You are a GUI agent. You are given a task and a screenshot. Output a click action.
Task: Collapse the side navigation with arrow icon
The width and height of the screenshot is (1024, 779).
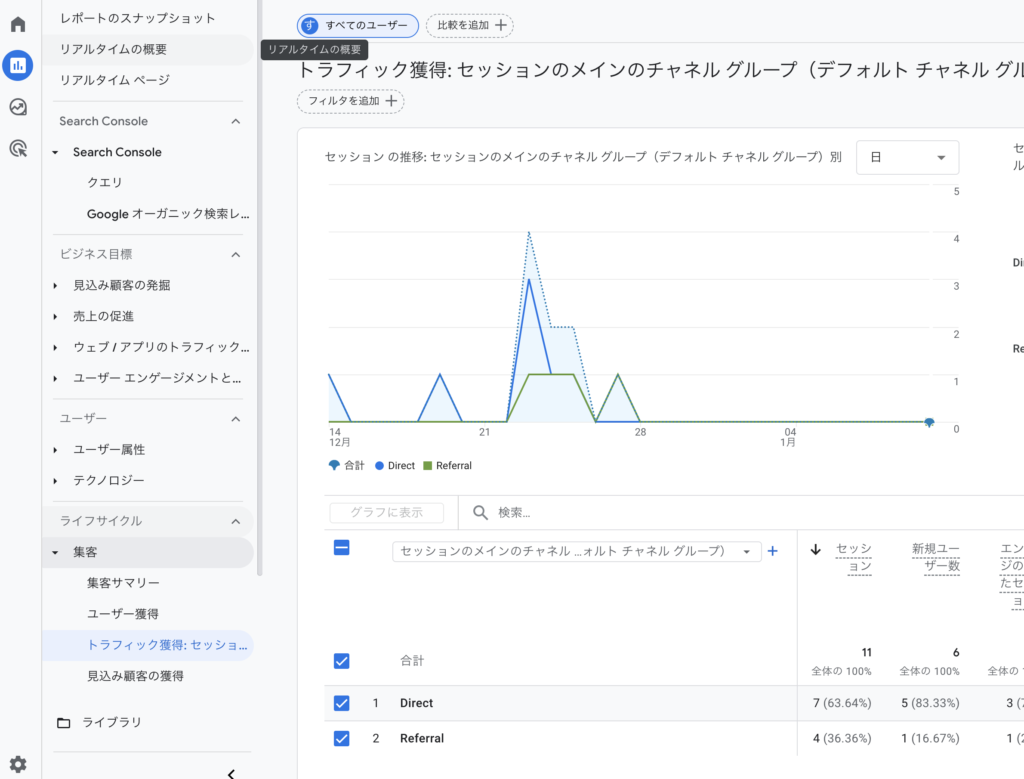[231, 773]
